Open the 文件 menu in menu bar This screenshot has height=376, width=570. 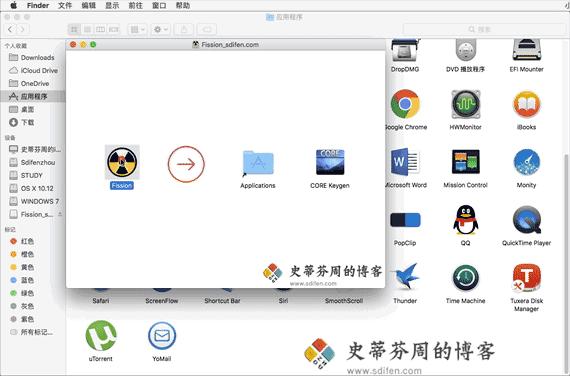pos(65,5)
